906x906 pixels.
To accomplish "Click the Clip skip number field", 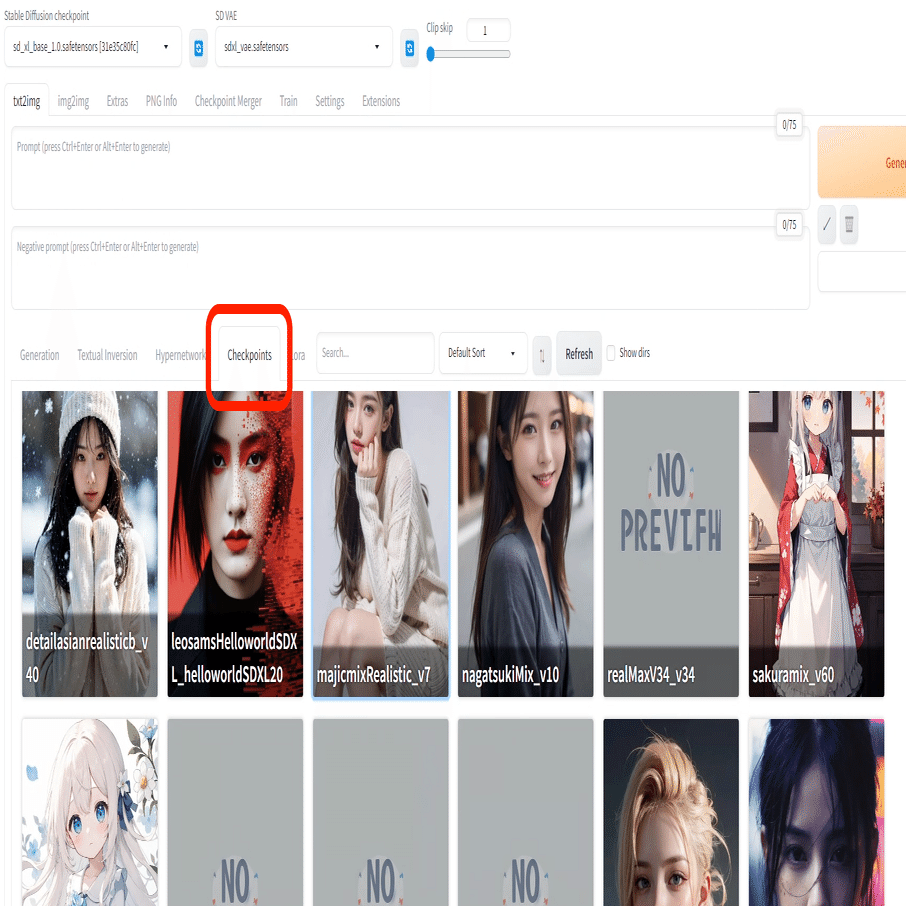I will tap(488, 30).
